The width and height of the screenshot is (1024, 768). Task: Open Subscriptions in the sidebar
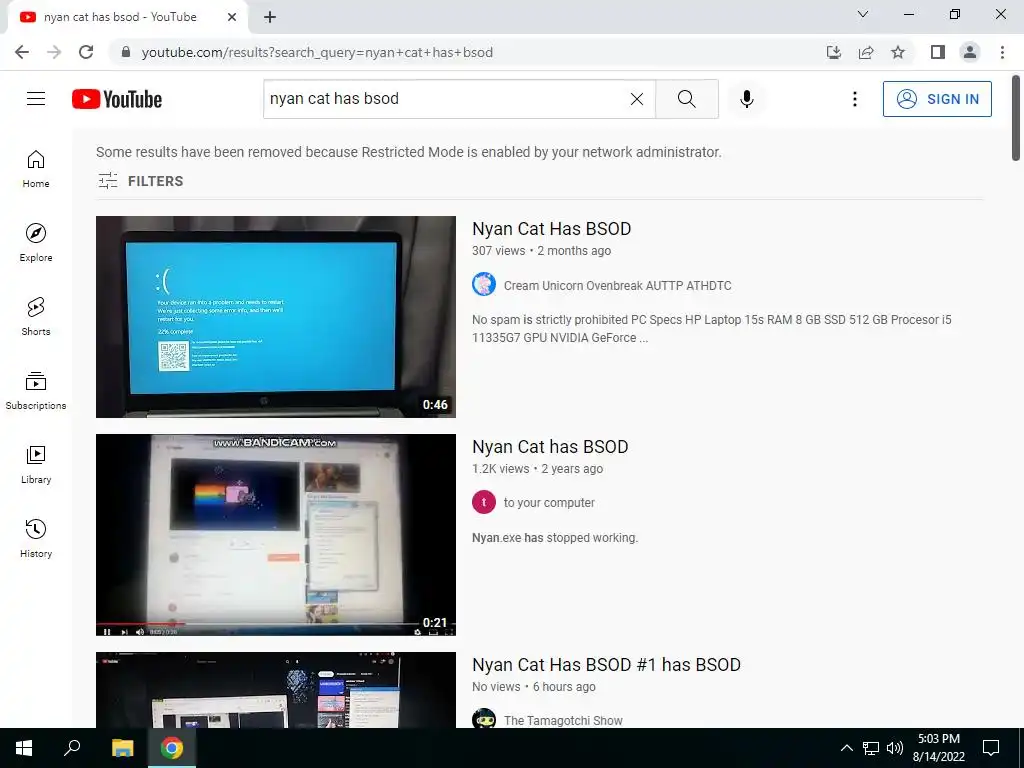pyautogui.click(x=36, y=391)
